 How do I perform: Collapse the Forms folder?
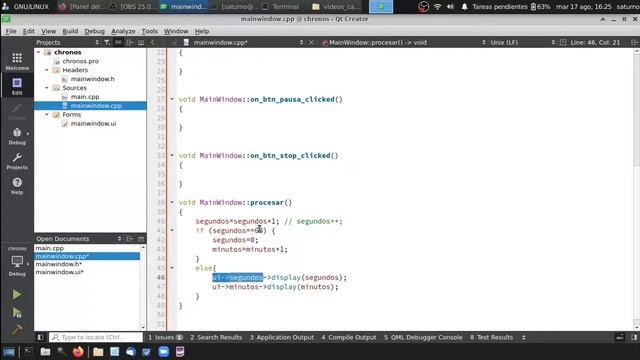[47, 115]
